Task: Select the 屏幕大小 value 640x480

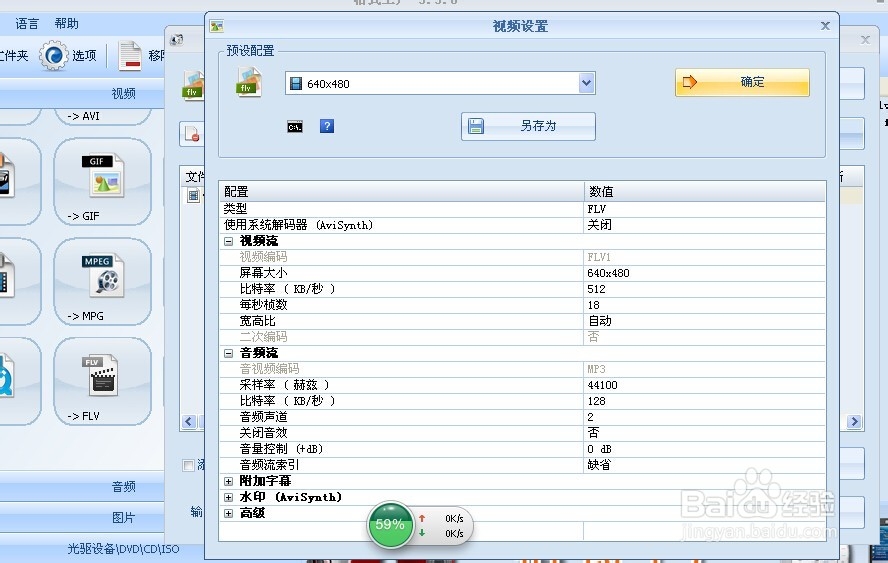Action: click(608, 273)
